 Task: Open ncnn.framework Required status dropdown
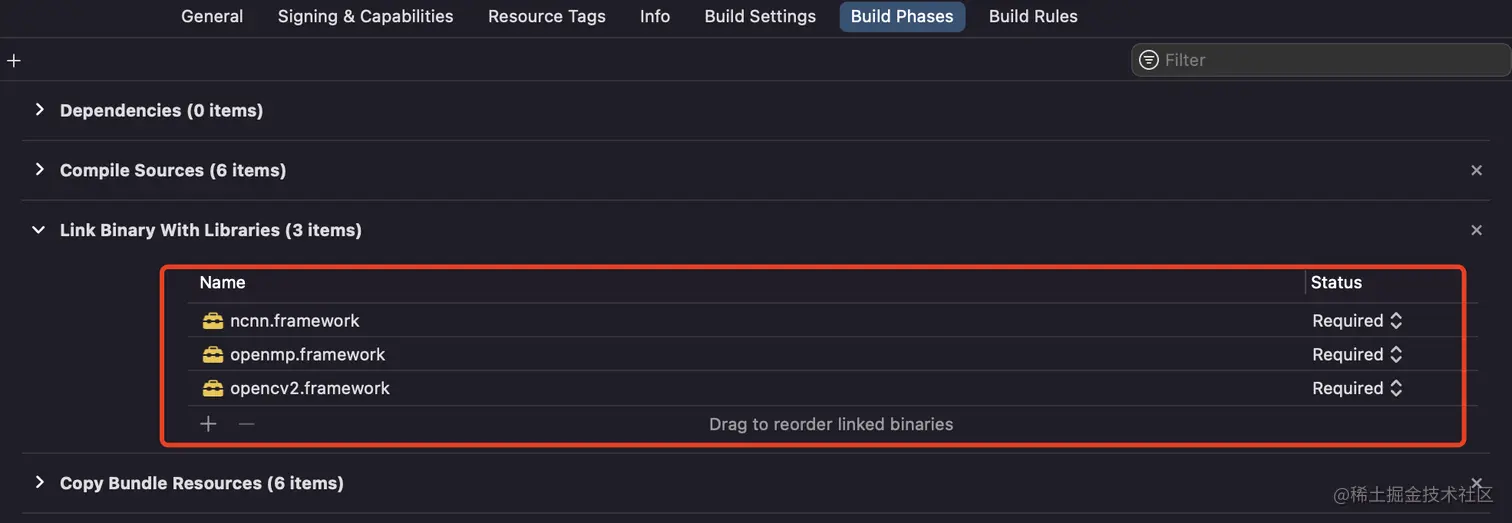point(1357,321)
